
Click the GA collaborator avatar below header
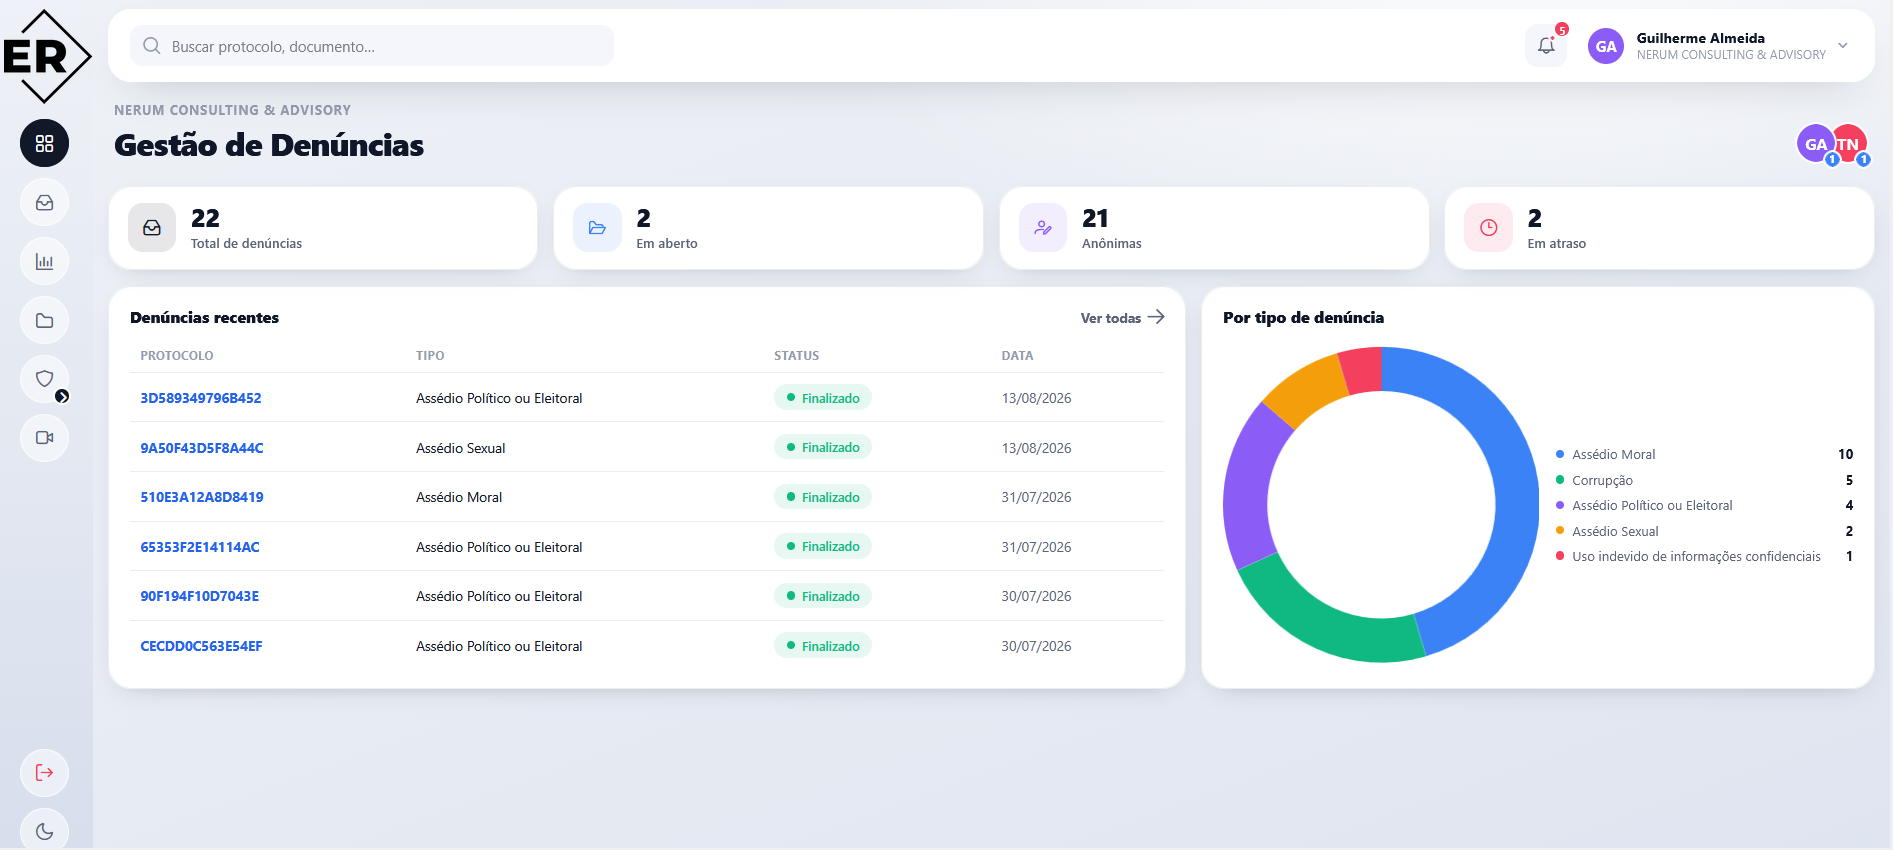pos(1816,144)
